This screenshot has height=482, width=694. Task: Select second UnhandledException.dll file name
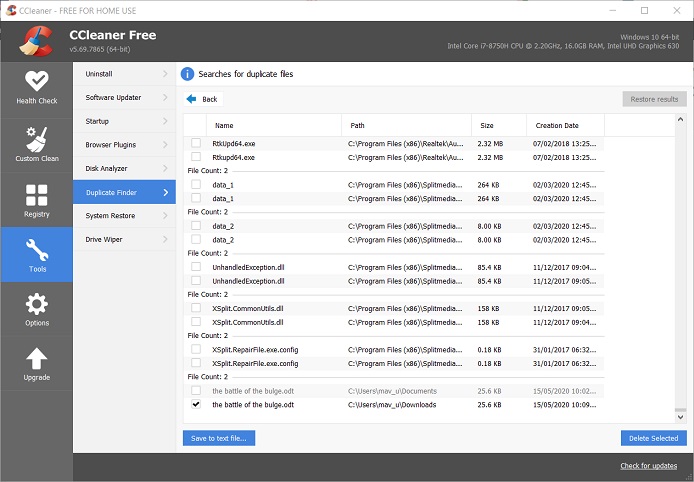coord(248,281)
